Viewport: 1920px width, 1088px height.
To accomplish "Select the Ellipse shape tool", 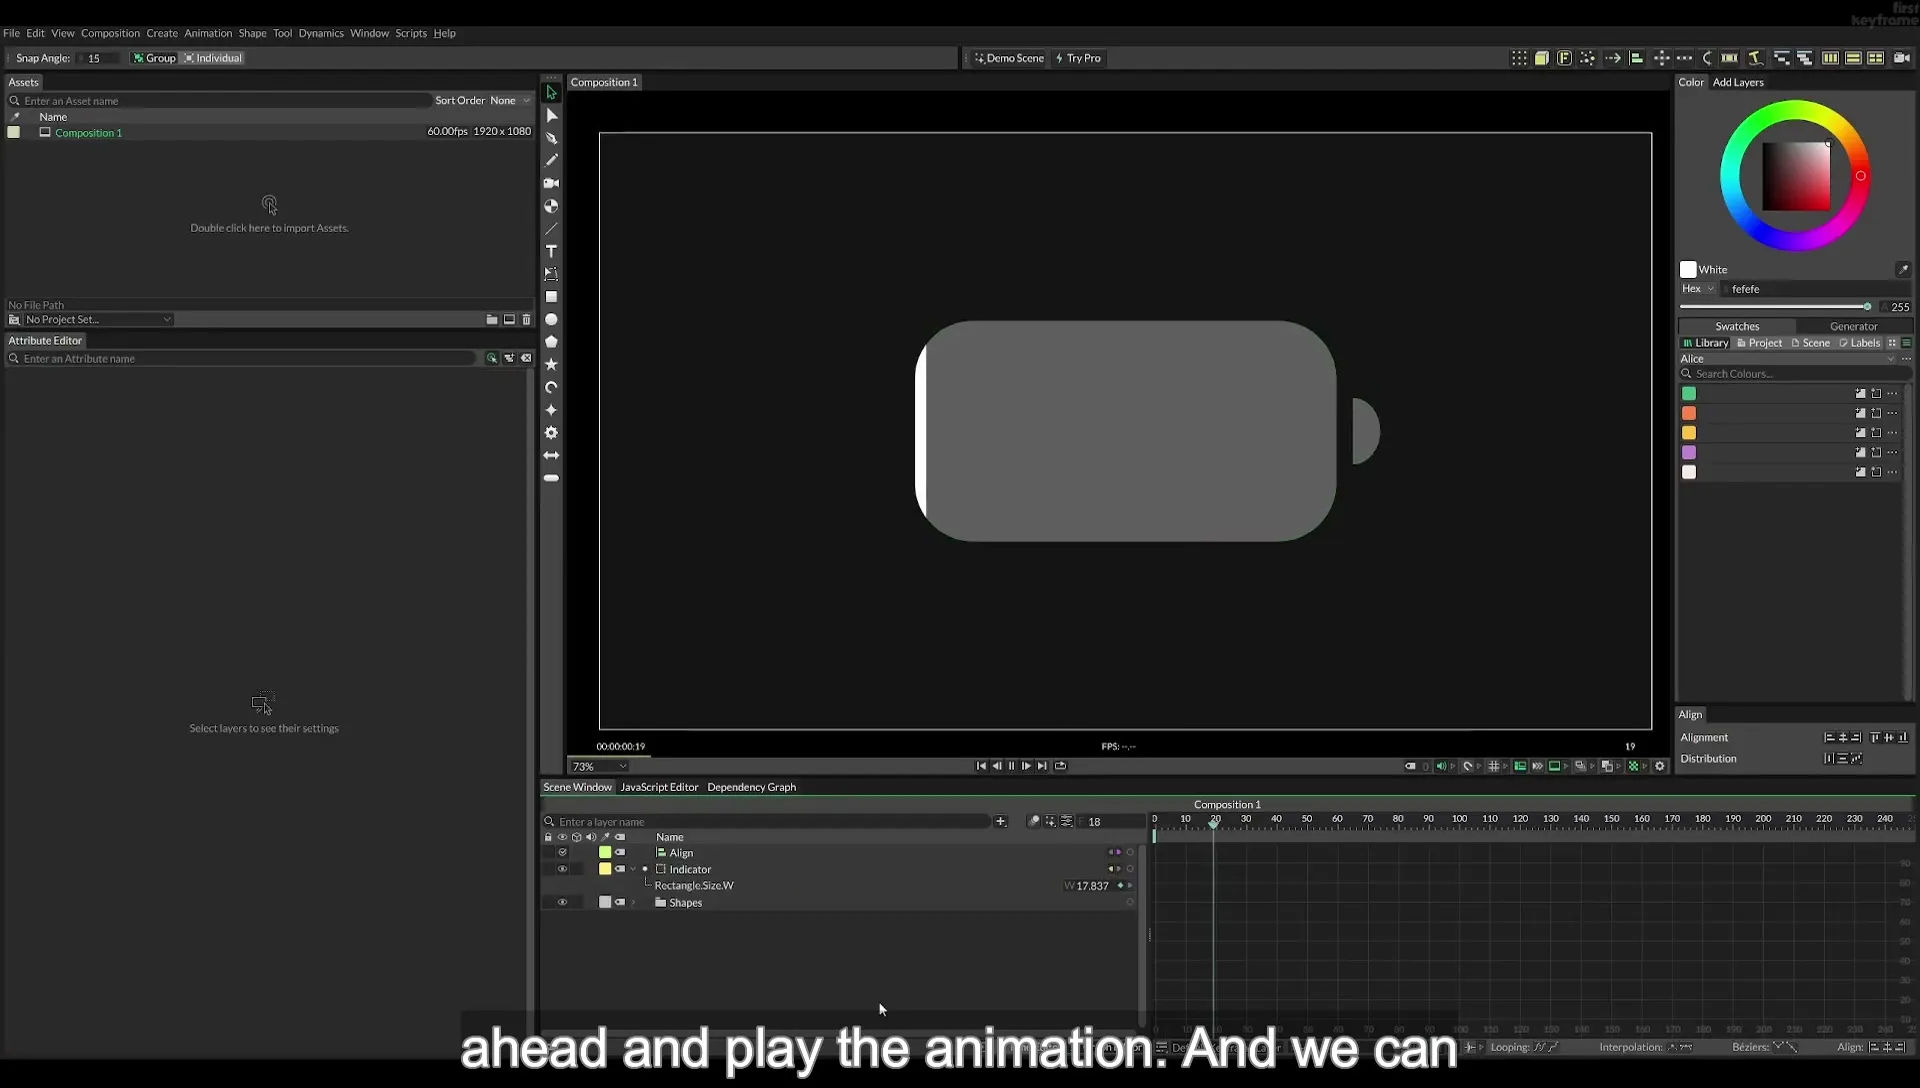I will coord(551,319).
